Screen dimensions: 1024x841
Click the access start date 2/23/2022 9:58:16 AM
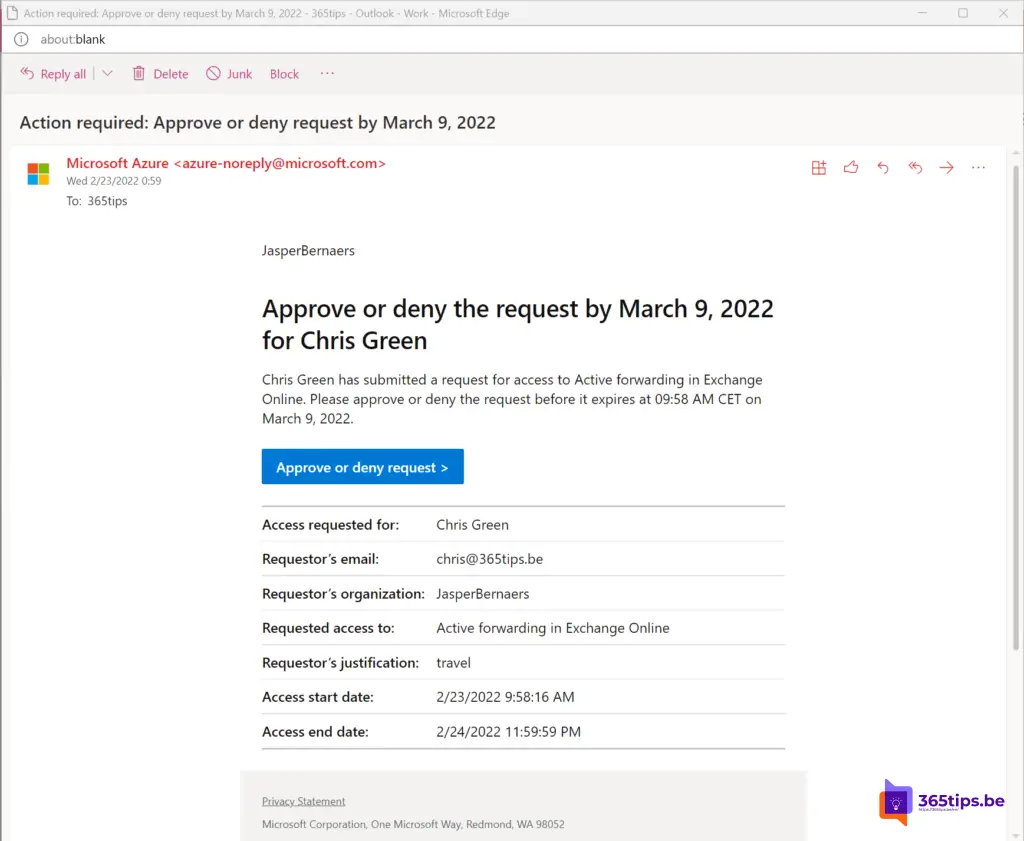tap(505, 697)
